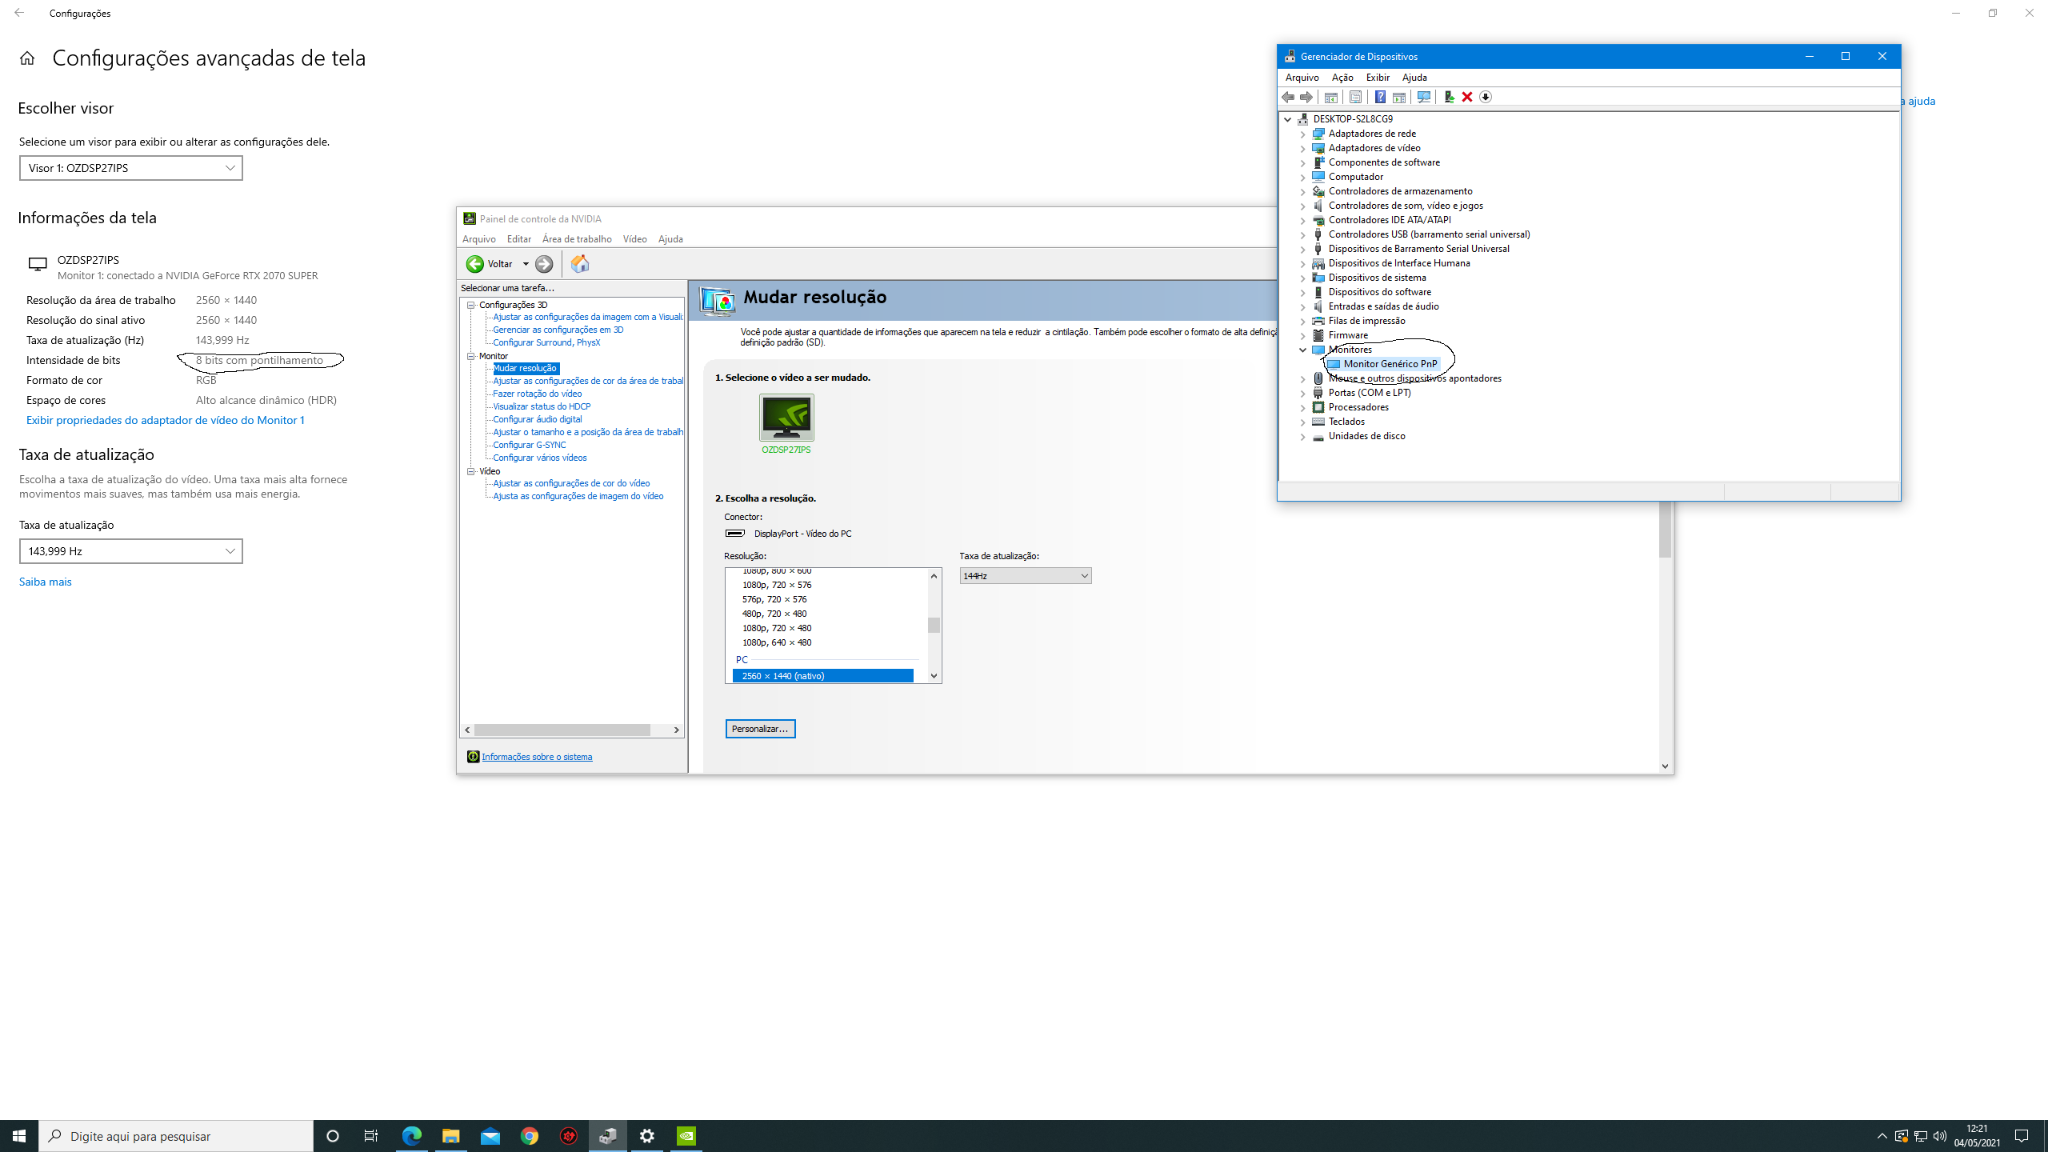
Task: Click Saiba mais link
Action: click(45, 582)
